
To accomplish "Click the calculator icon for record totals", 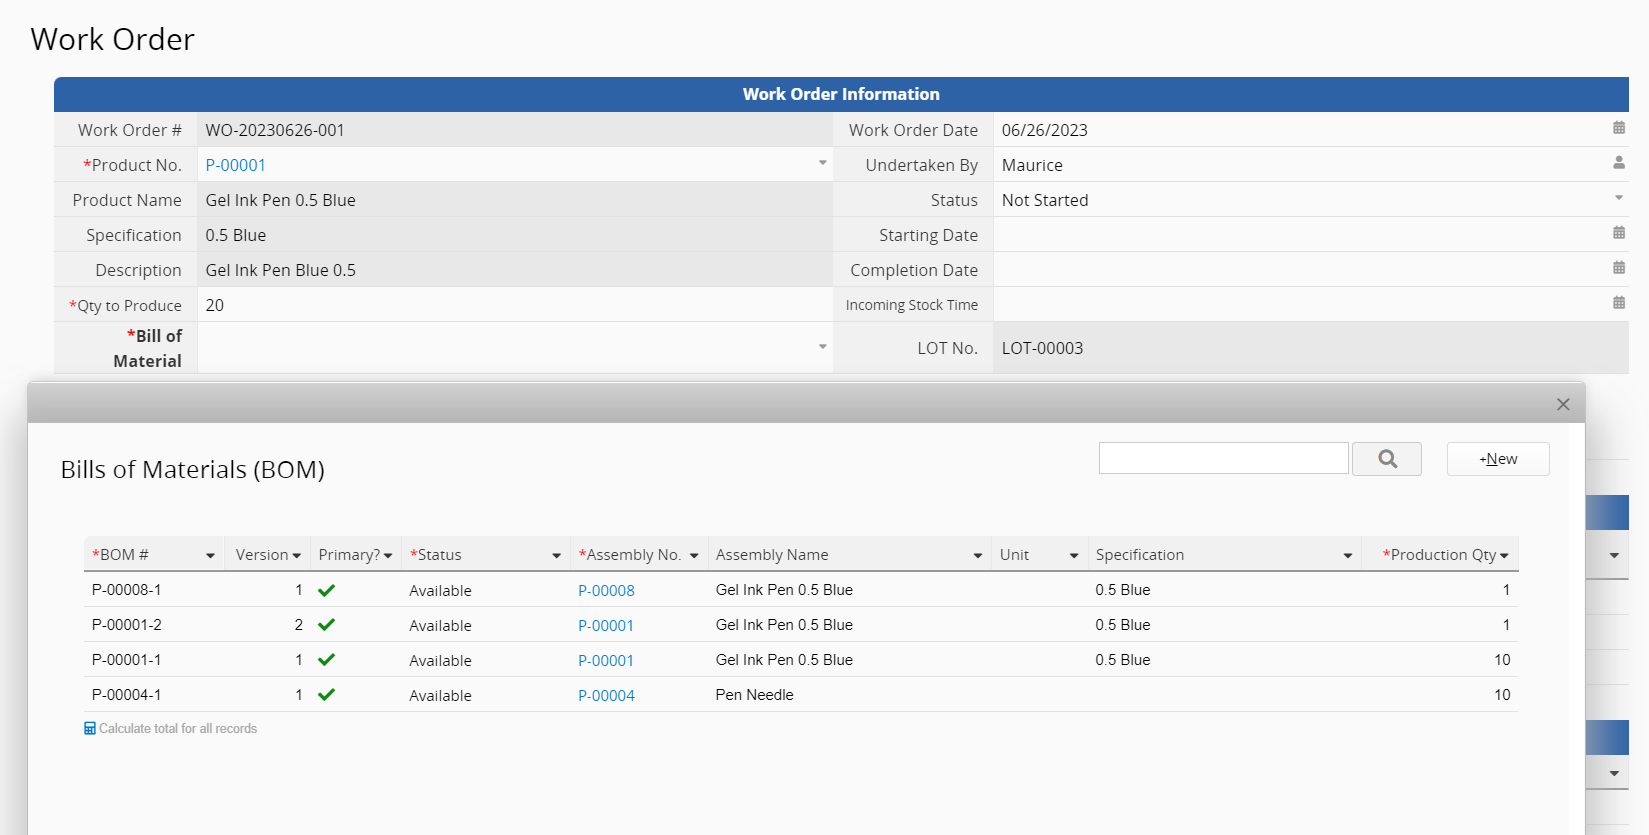I will 90,729.
